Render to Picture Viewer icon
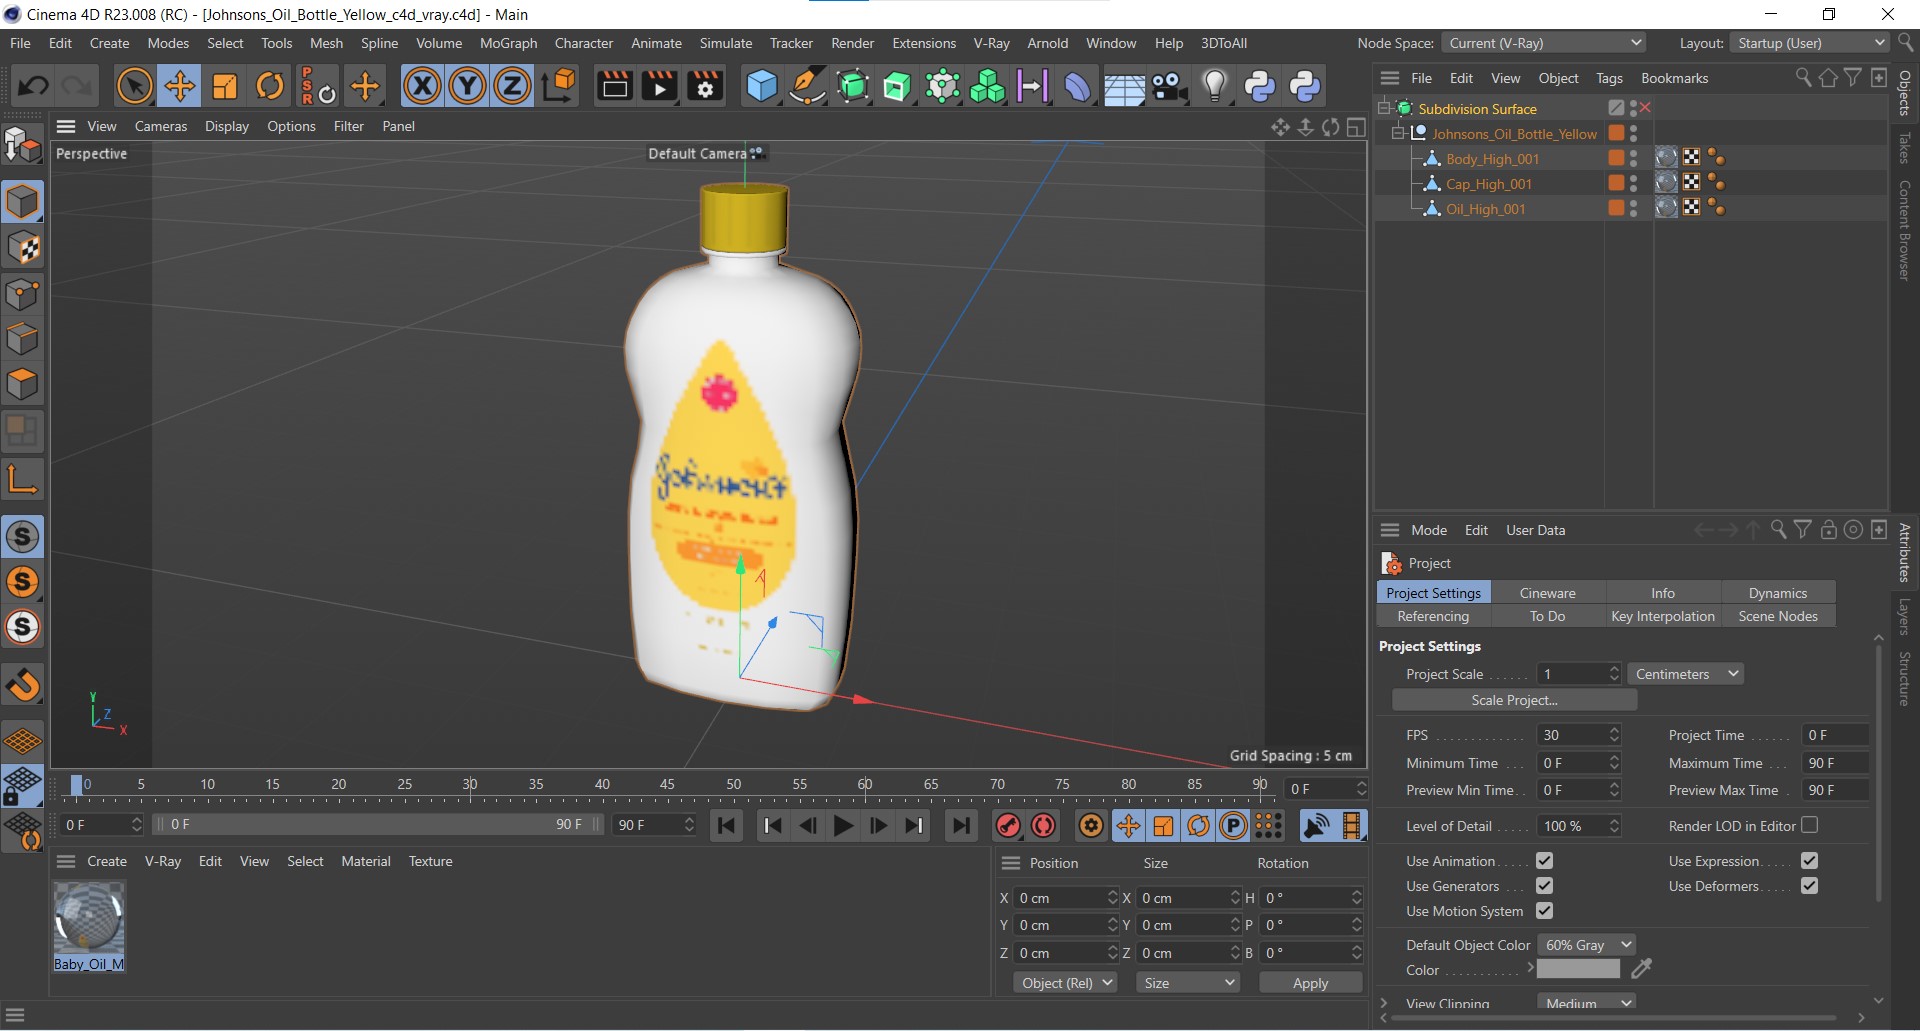The width and height of the screenshot is (1920, 1031). [659, 86]
